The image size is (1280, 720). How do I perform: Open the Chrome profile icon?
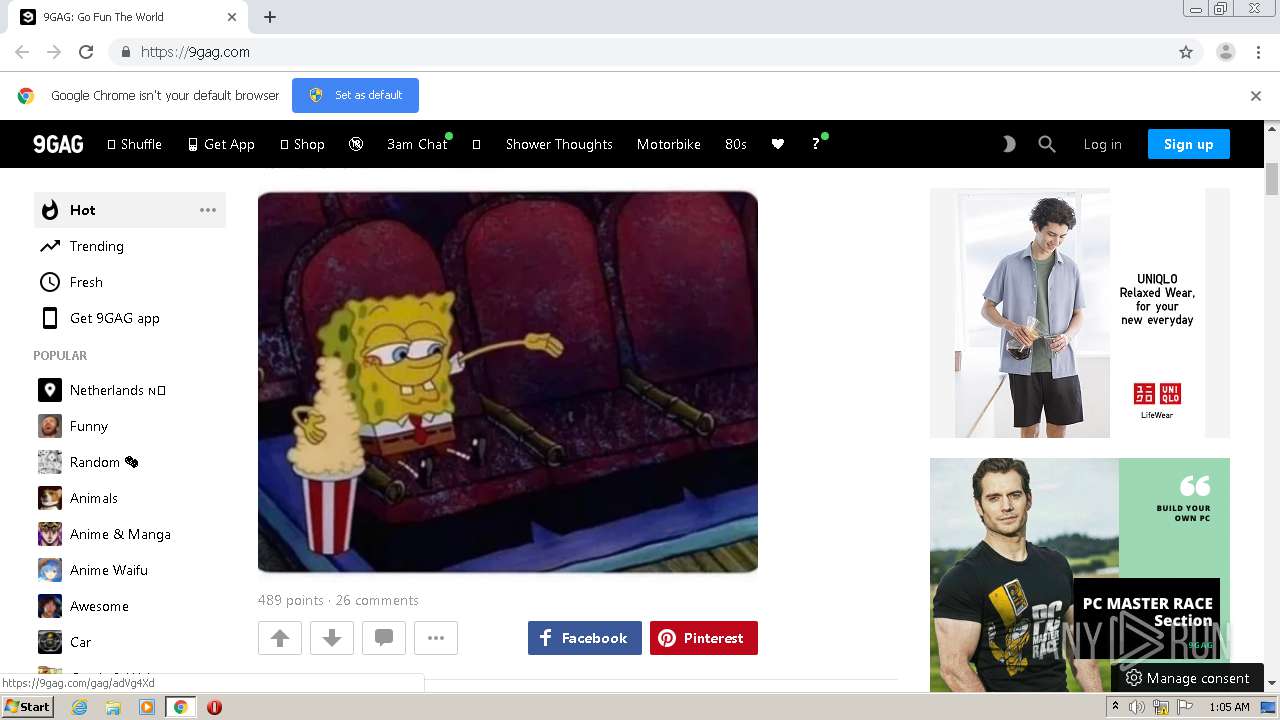click(x=1226, y=52)
